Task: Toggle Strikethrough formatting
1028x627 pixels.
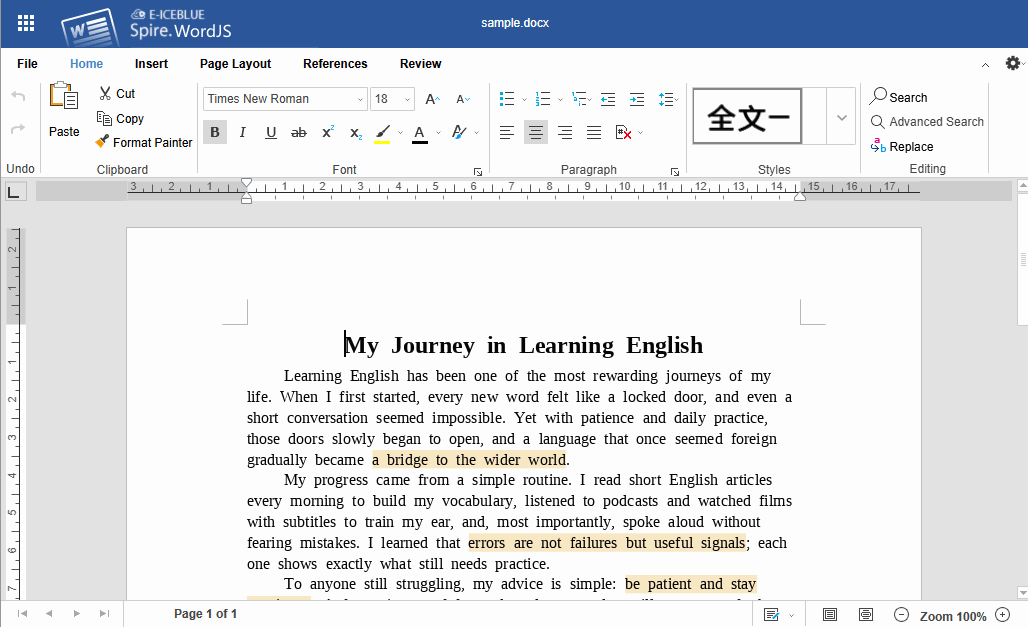Action: [x=299, y=132]
